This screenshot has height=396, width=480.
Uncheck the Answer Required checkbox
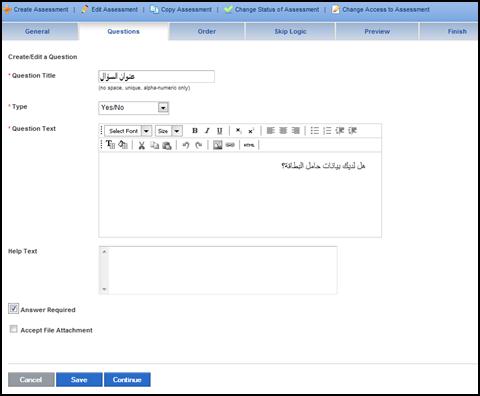13,309
